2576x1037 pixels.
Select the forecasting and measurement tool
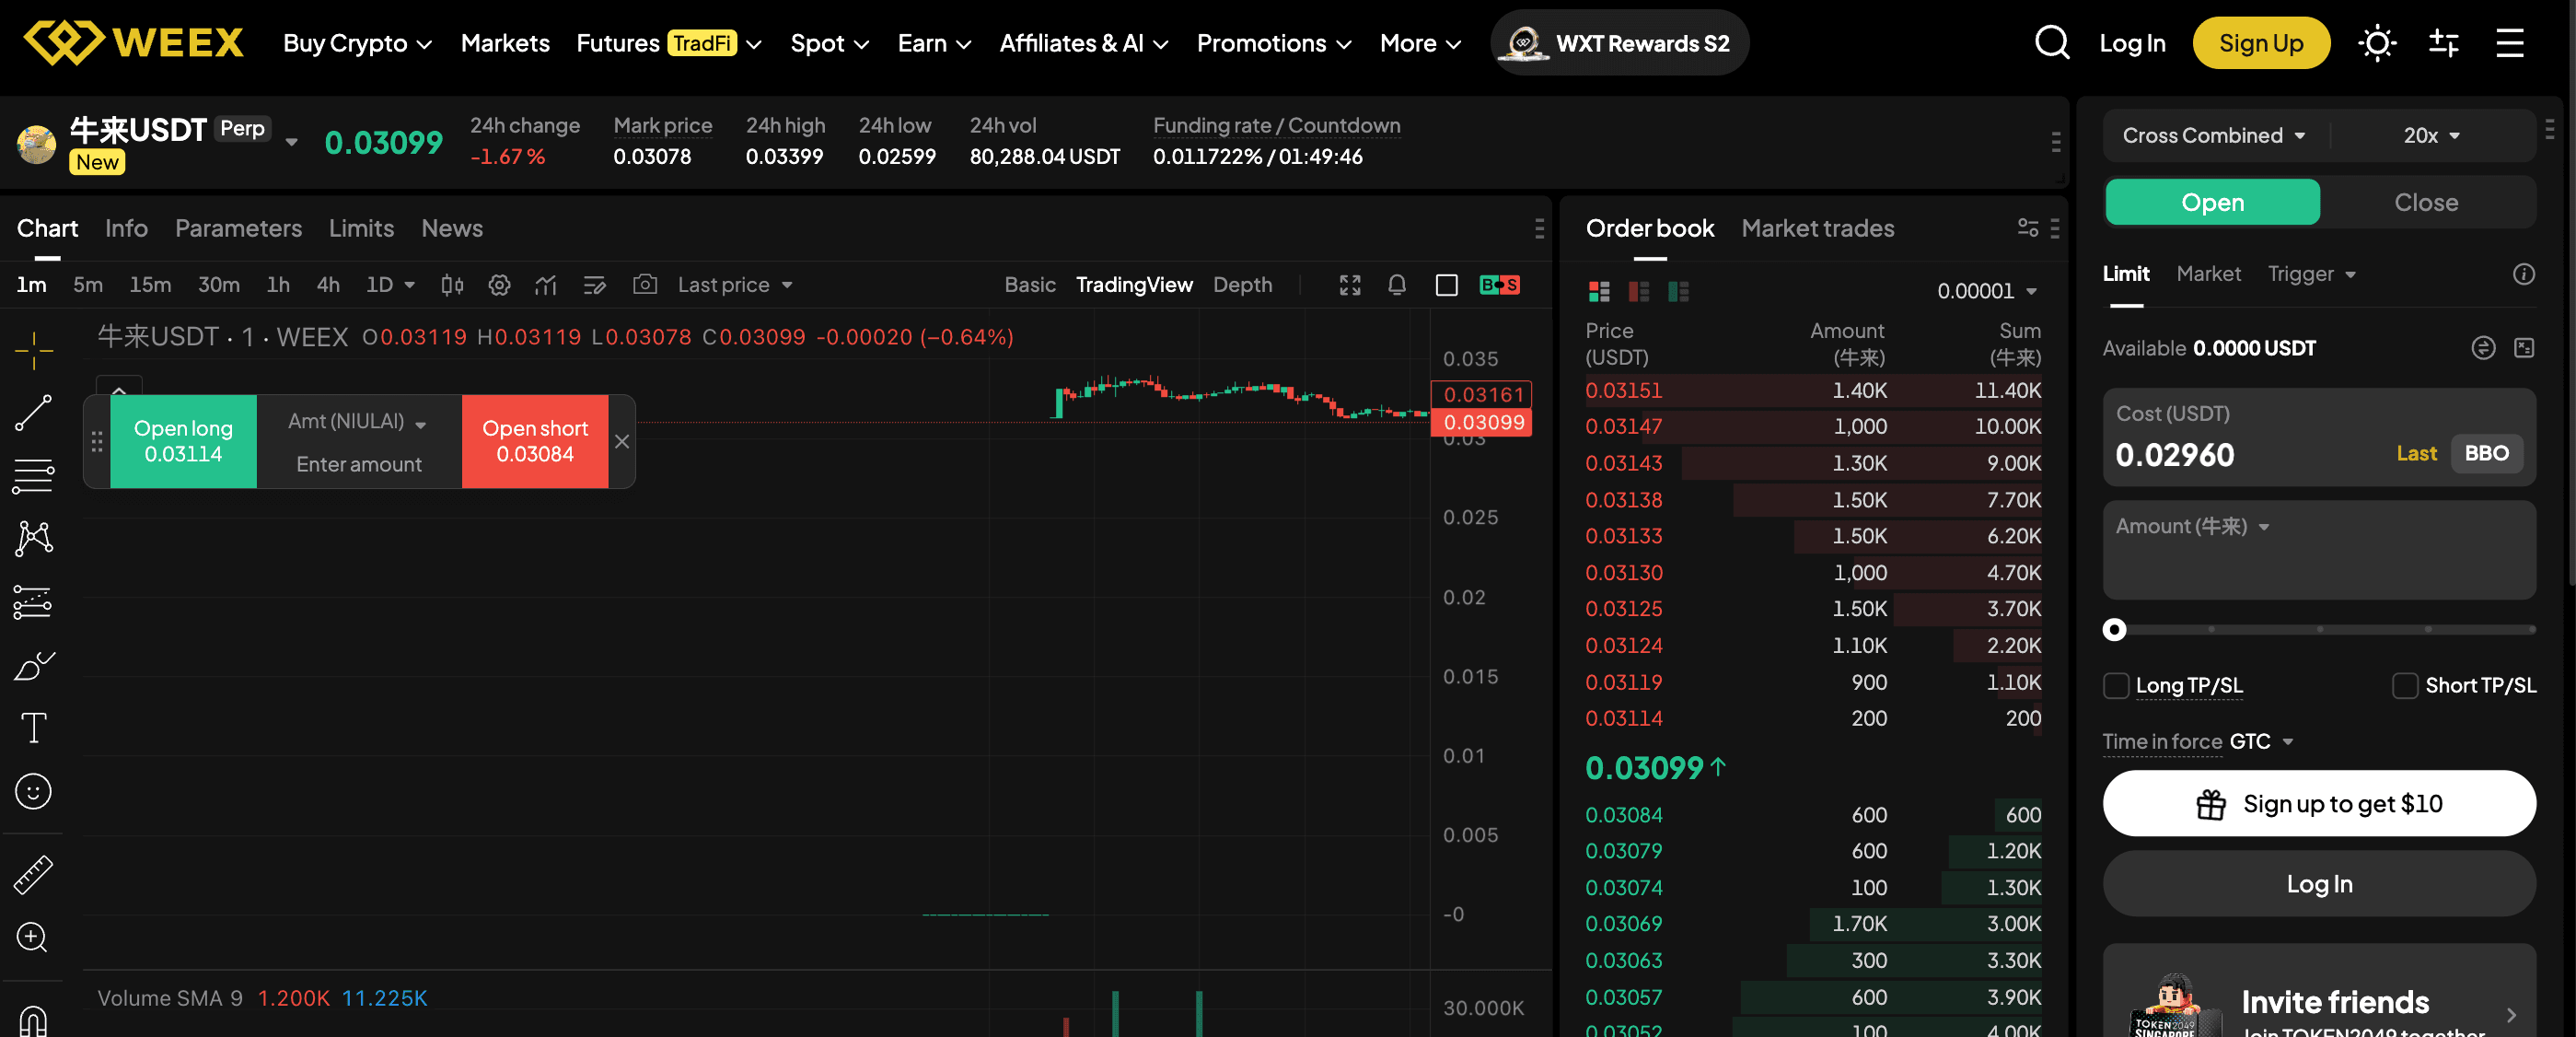(33, 602)
